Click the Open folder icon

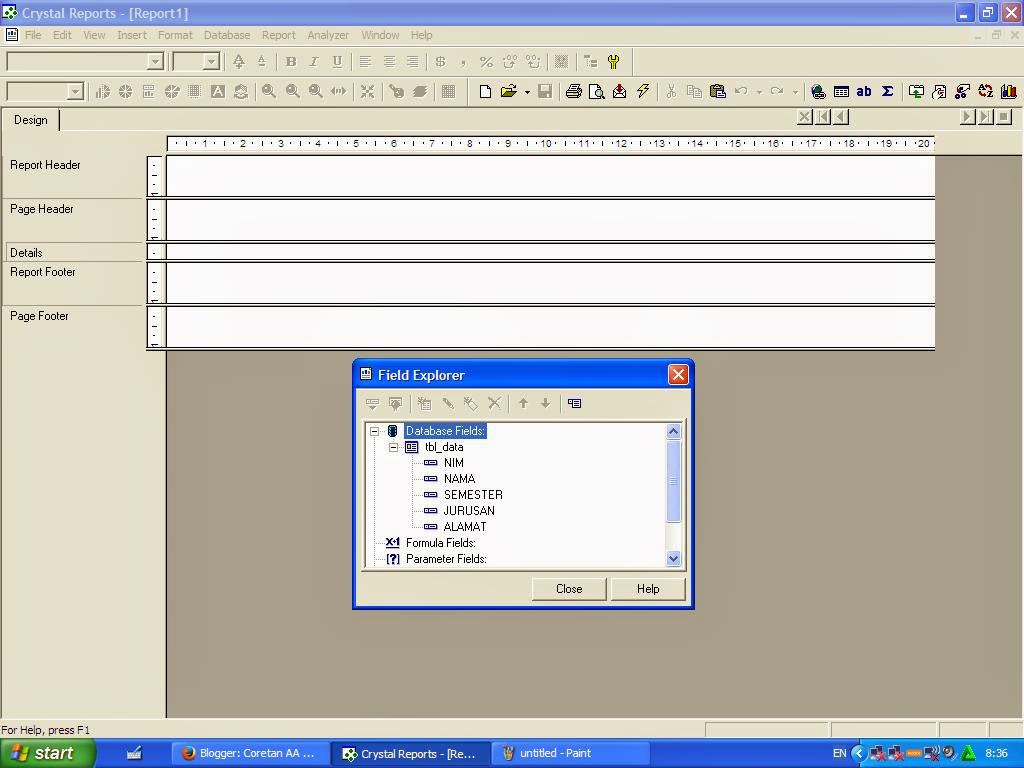[x=508, y=91]
